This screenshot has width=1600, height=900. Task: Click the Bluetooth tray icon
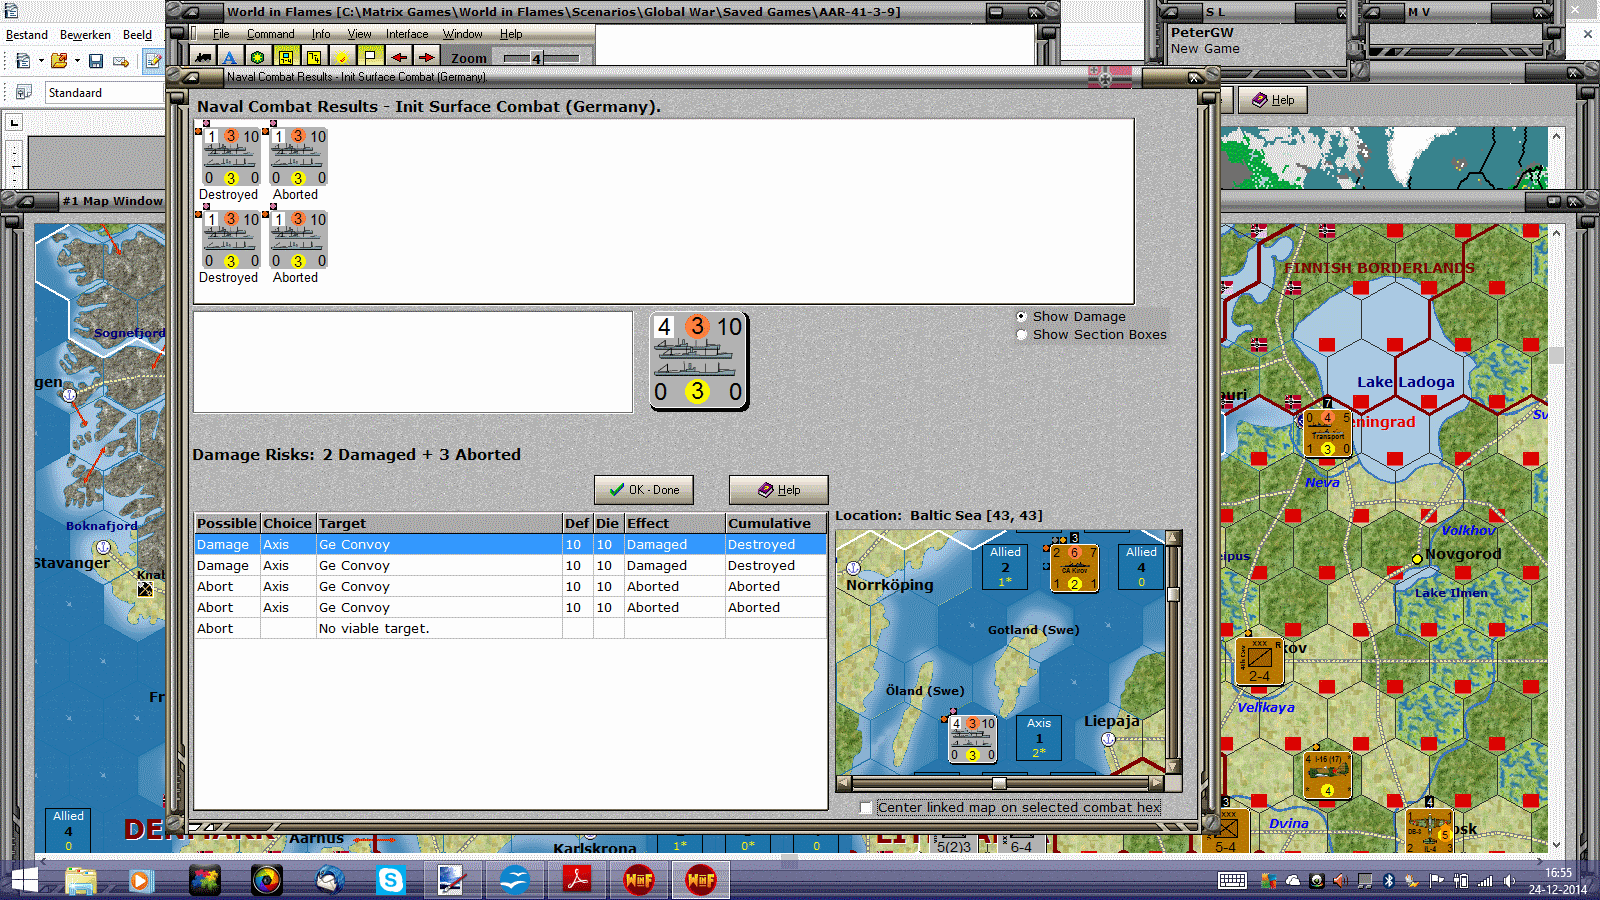pos(1388,881)
